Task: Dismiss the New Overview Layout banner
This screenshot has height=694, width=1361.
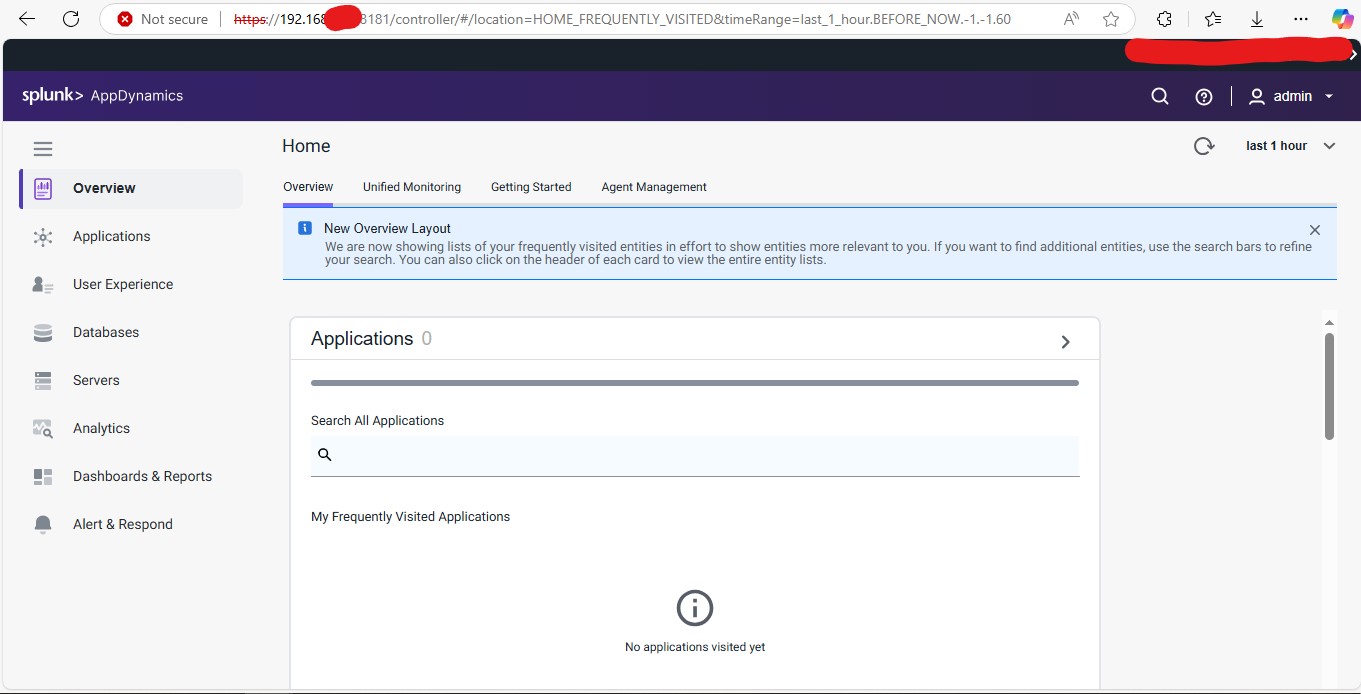Action: pyautogui.click(x=1315, y=229)
